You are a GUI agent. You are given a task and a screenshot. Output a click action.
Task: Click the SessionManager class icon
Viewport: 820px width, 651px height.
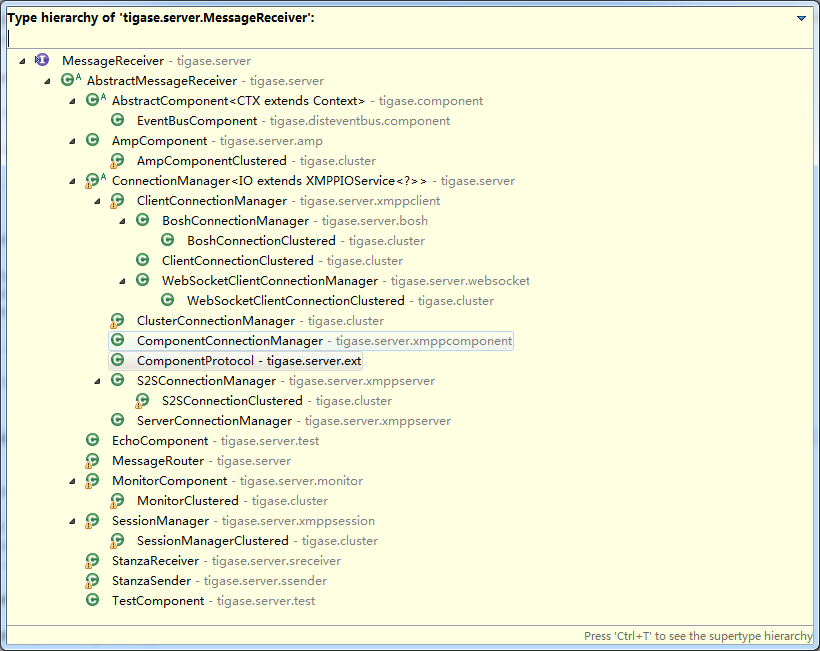click(92, 520)
